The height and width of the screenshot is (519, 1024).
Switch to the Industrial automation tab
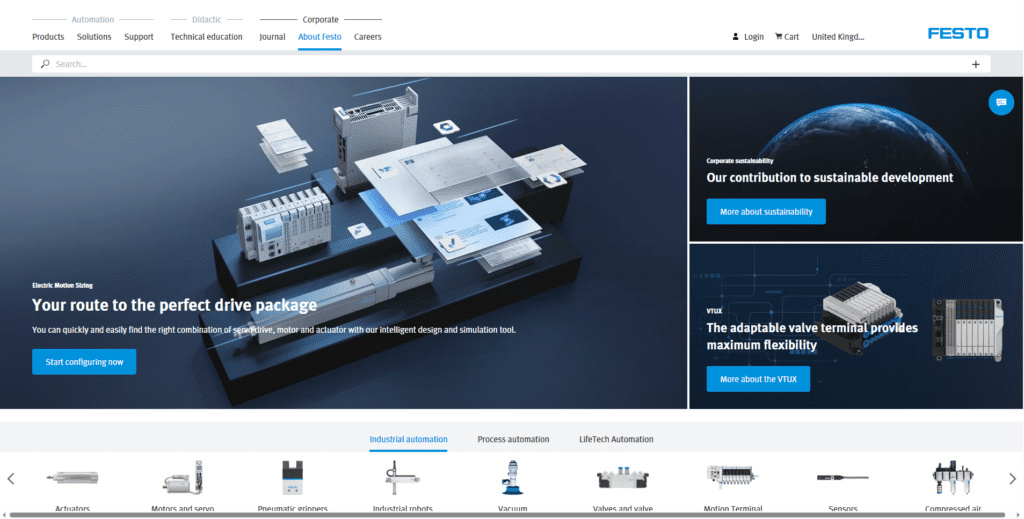click(x=408, y=439)
